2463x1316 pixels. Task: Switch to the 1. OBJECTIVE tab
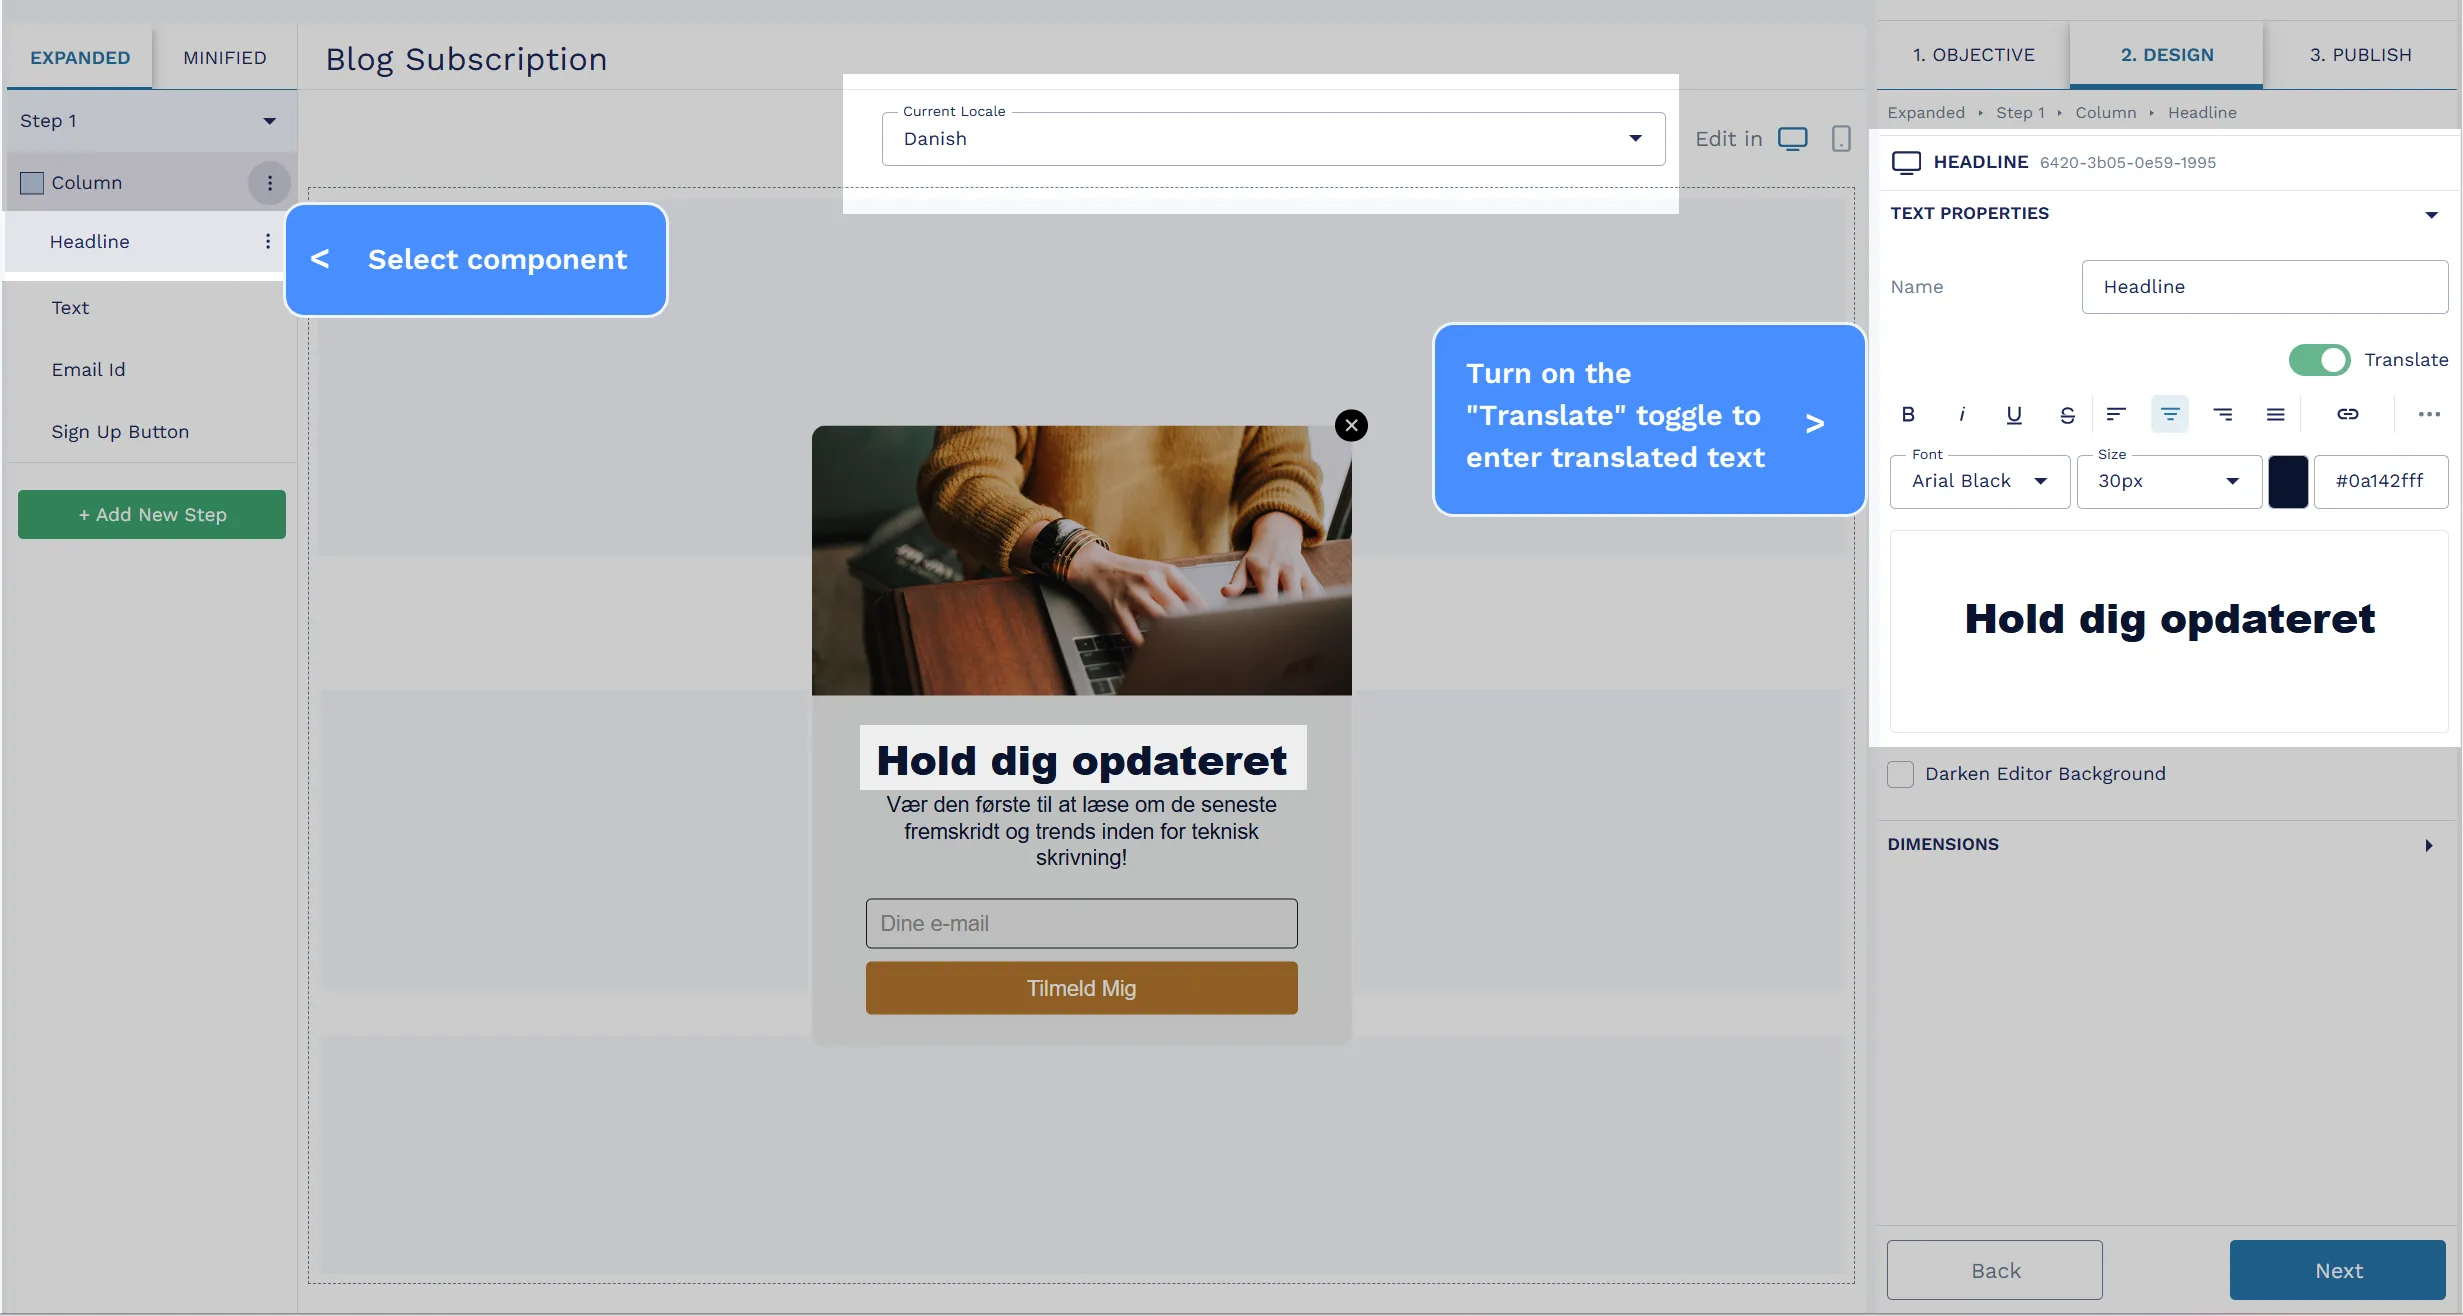(x=1976, y=54)
